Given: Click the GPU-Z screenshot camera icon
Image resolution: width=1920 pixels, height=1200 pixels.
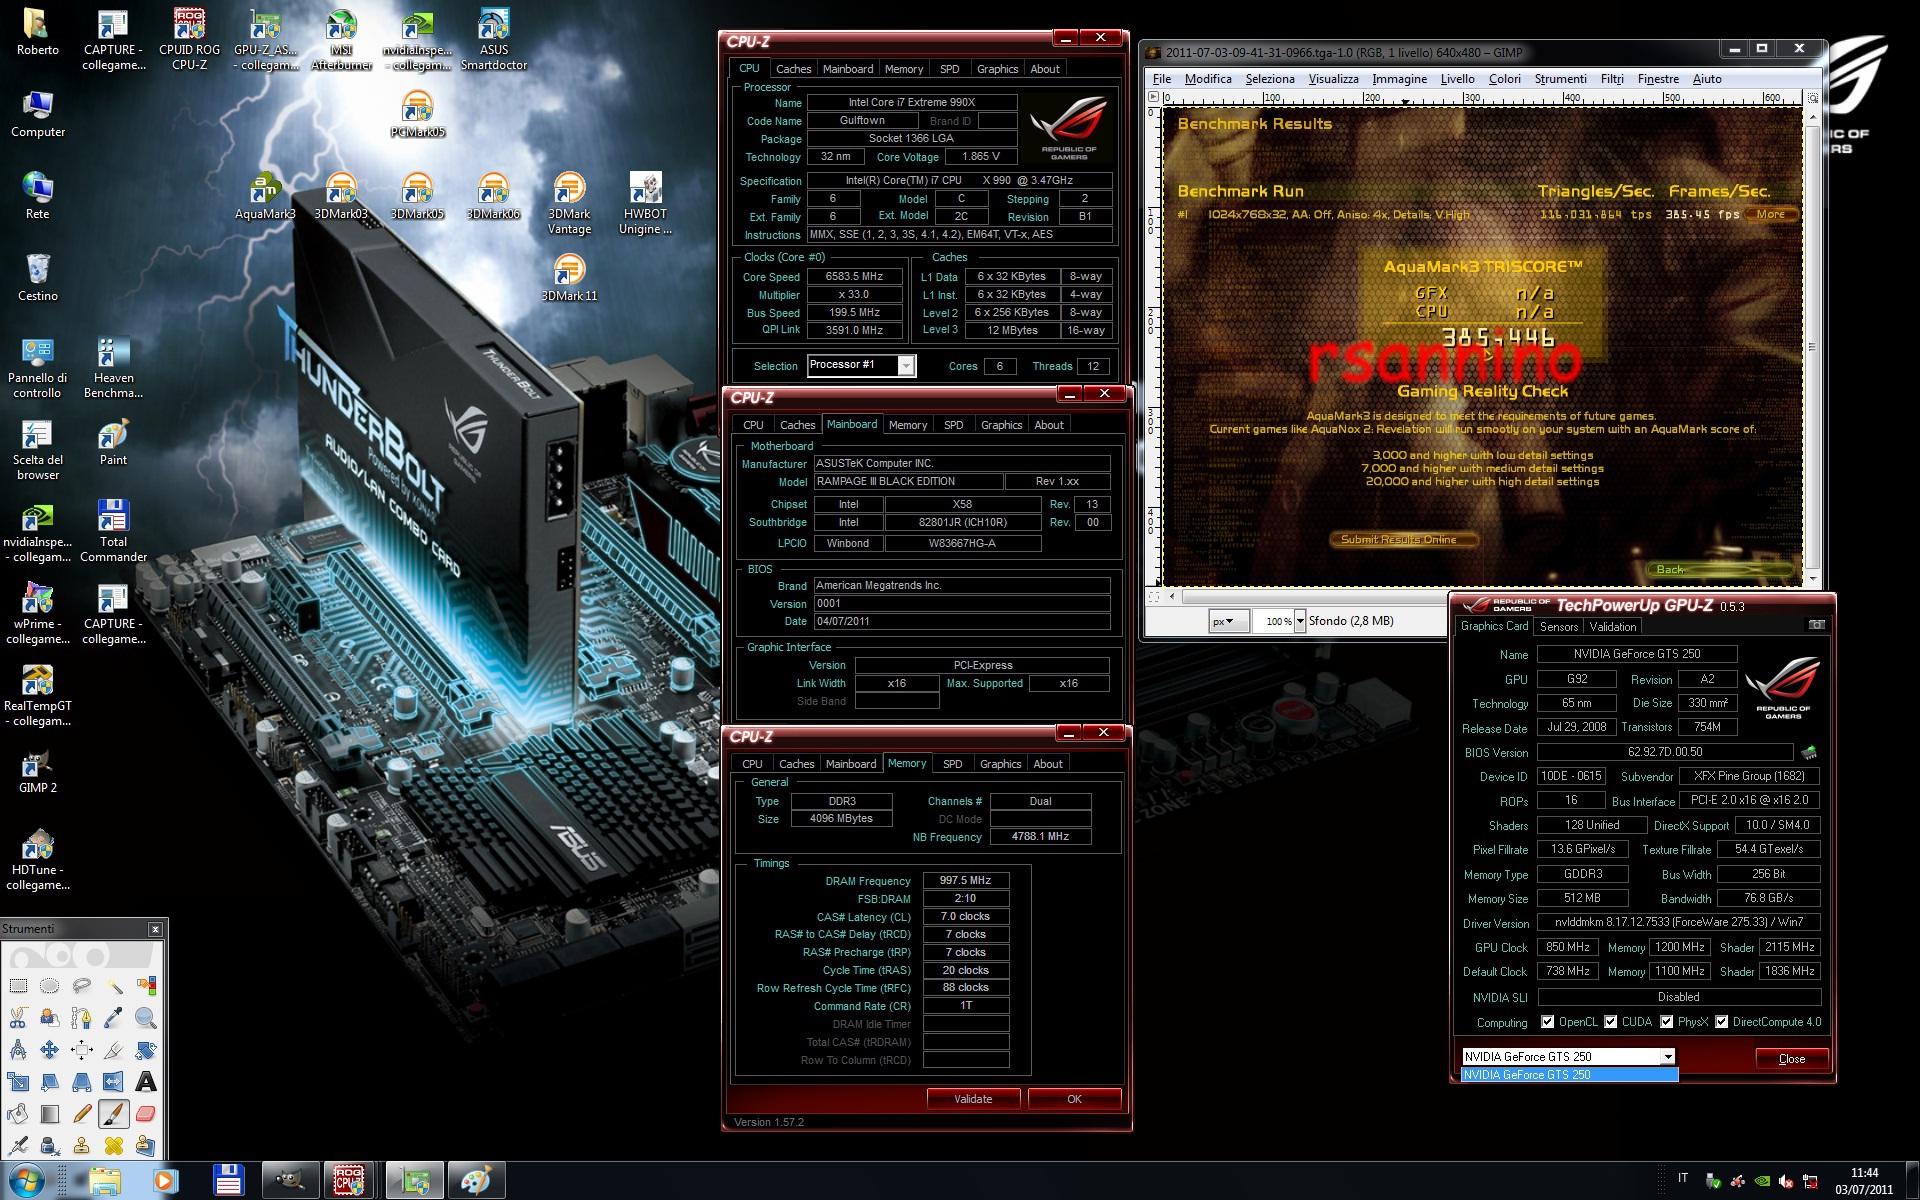Looking at the screenshot, I should tap(1817, 625).
